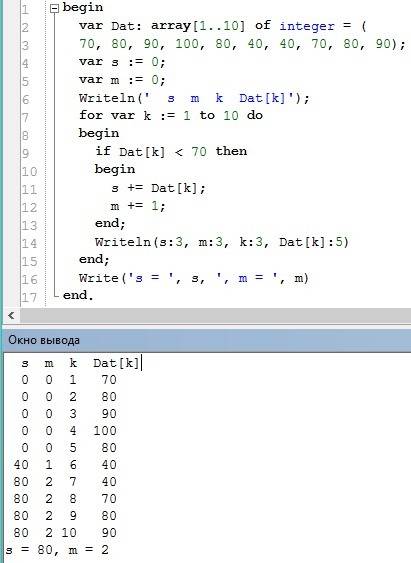Click the result line 's = 80, m = 2'
The image size is (411, 563).
(x=57, y=550)
